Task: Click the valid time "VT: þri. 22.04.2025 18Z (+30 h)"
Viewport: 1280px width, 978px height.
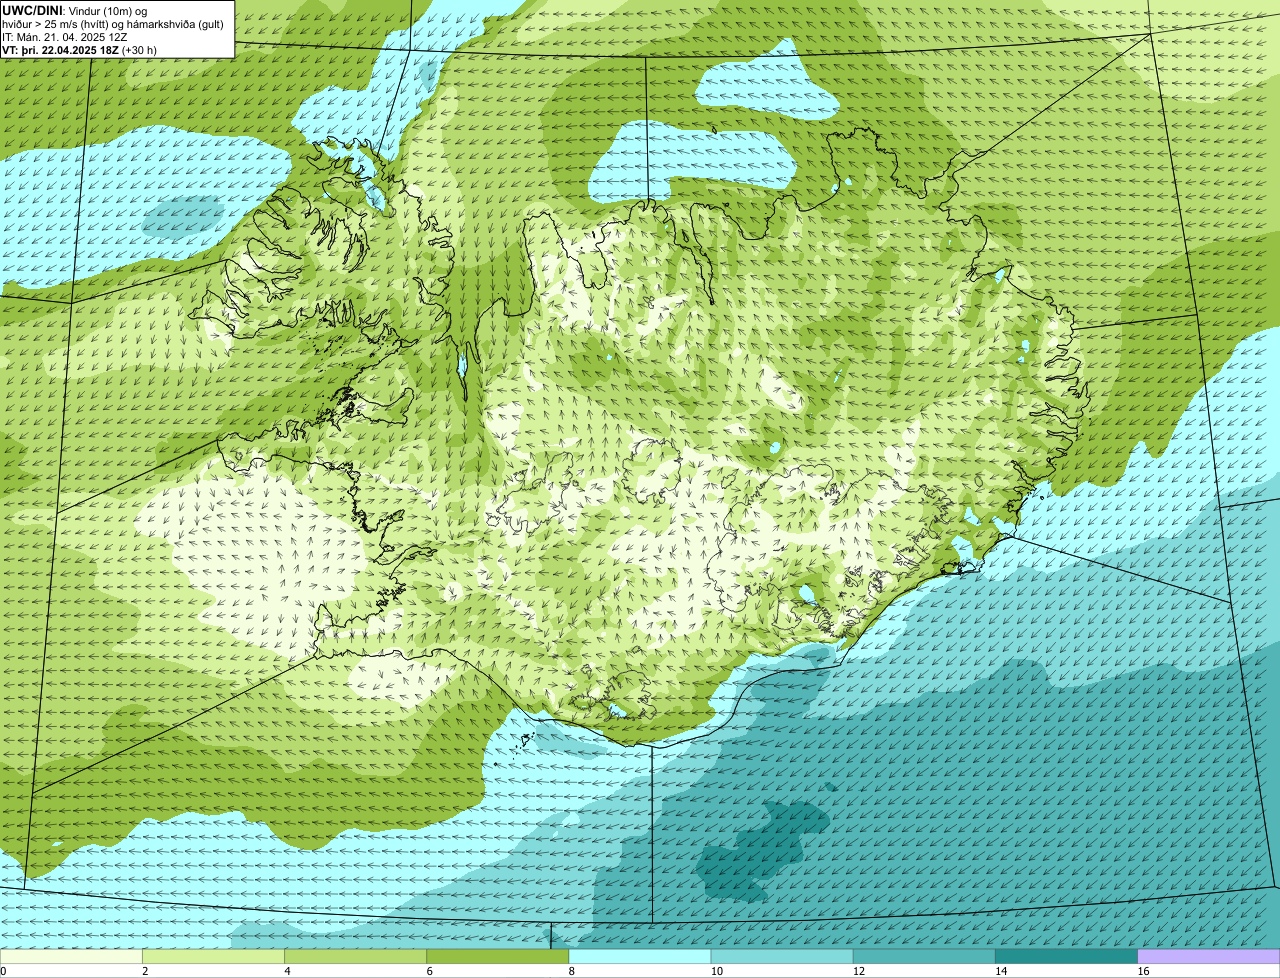Action: 79,49
